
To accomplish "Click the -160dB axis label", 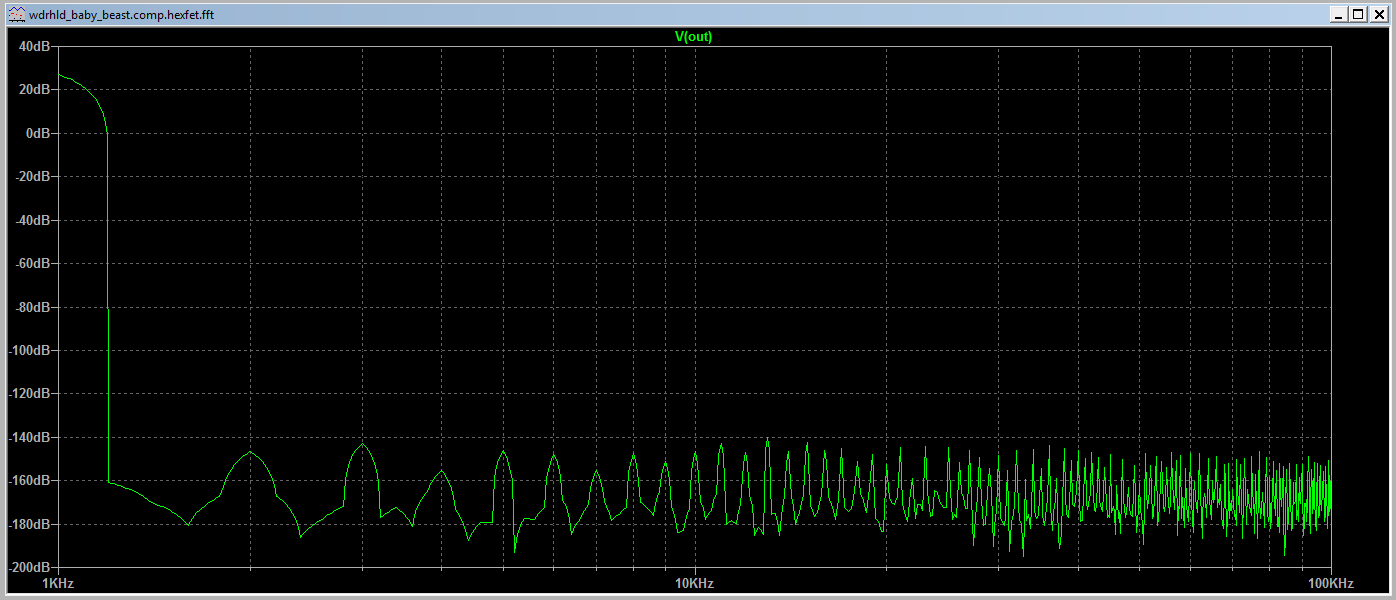I will pos(30,481).
